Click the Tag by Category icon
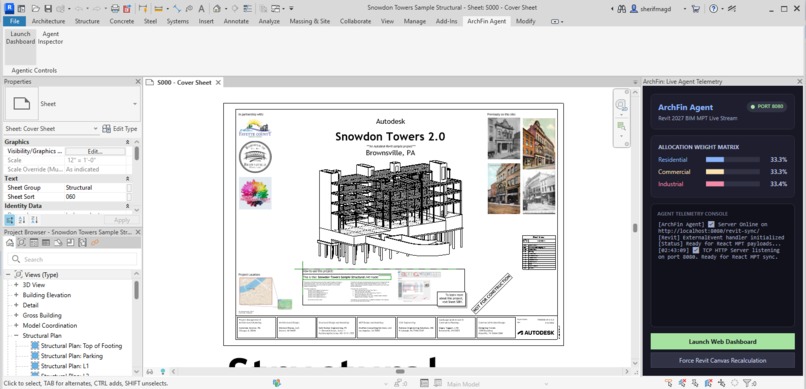Viewport: 806px width, 389px height. tap(189, 9)
